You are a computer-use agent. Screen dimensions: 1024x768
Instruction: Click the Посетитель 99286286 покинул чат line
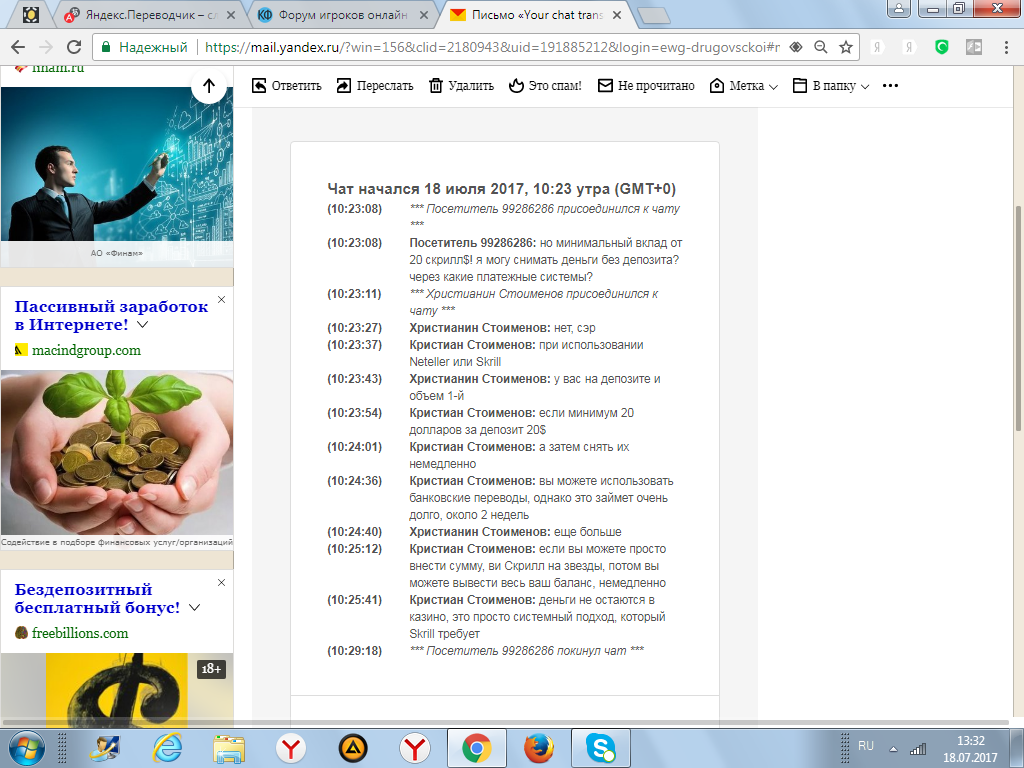pos(526,650)
